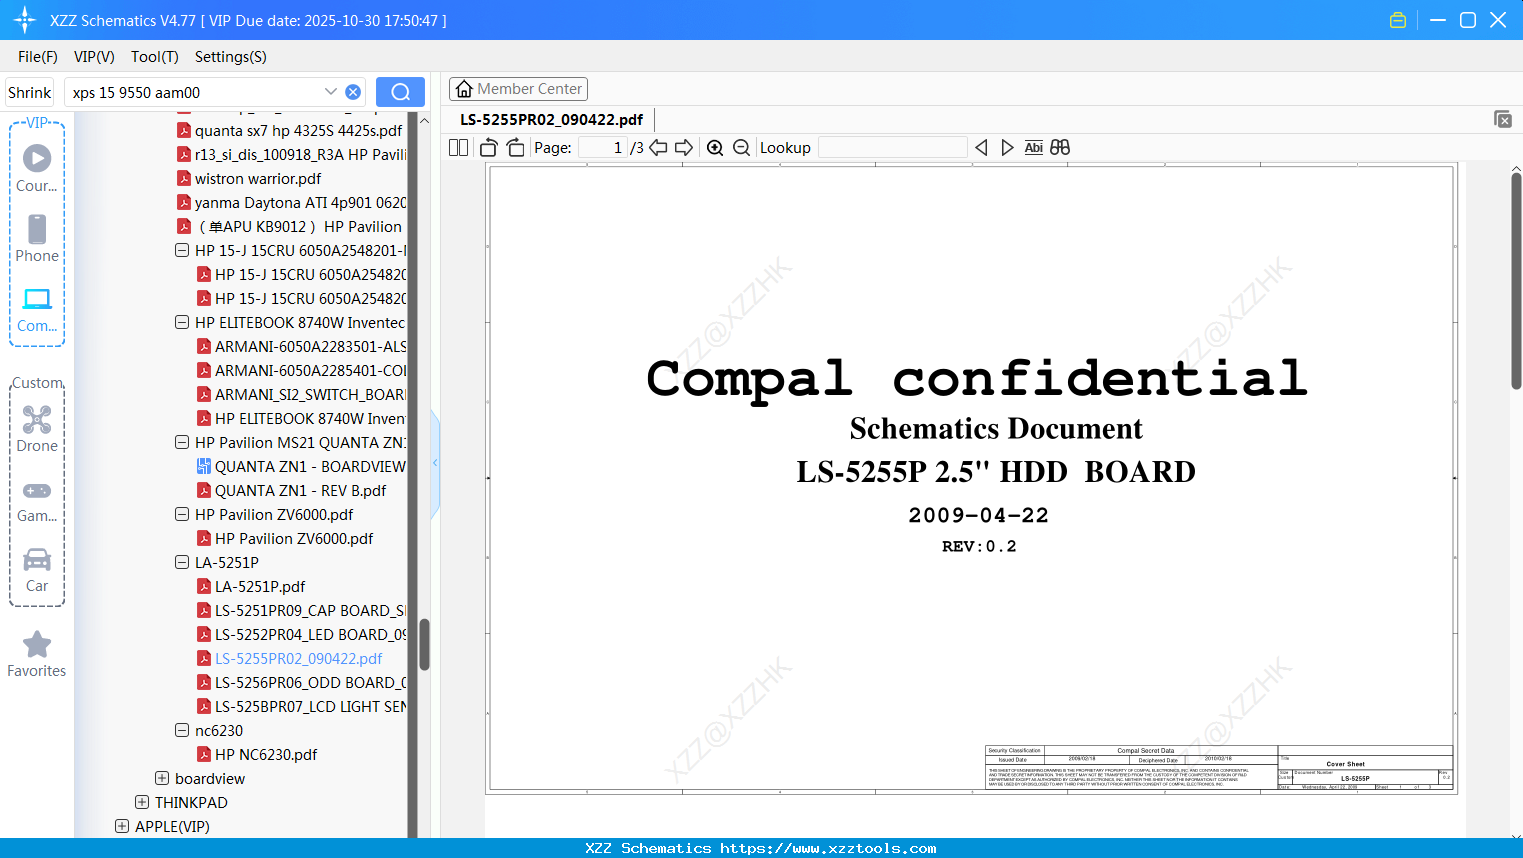
Task: Open Tool menu
Action: click(x=154, y=57)
